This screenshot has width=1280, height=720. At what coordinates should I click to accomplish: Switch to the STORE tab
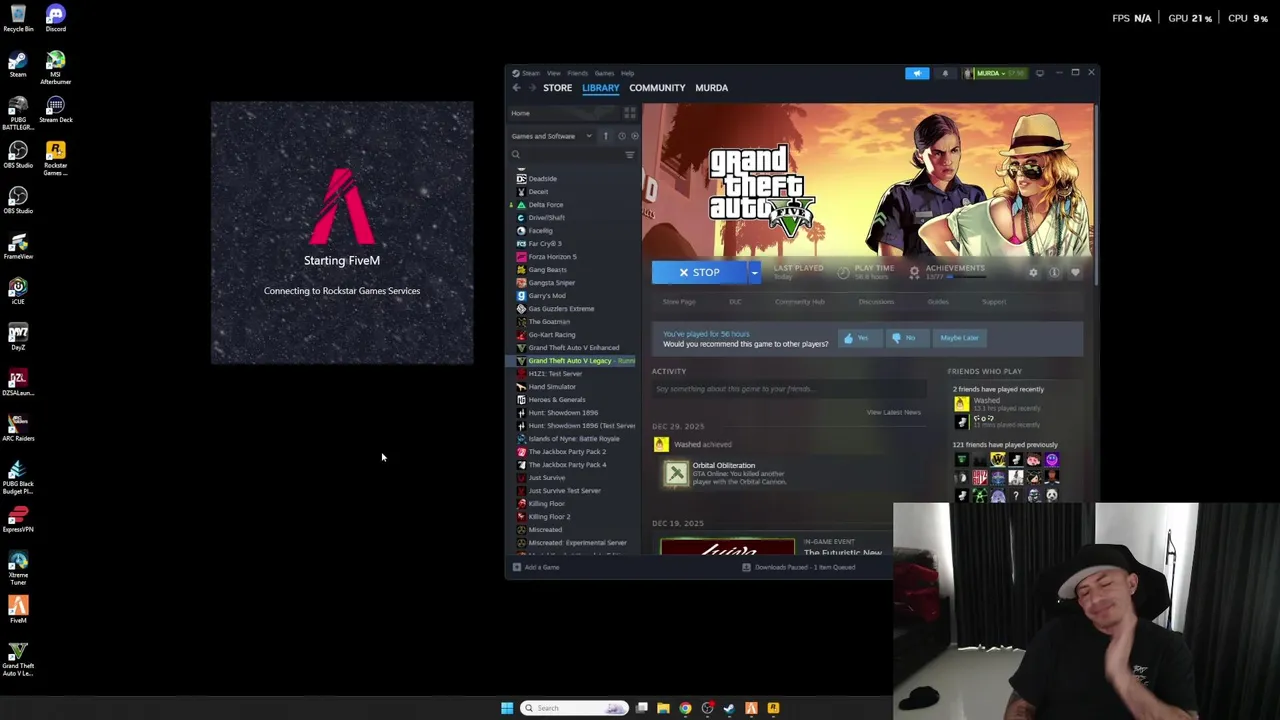click(x=557, y=88)
